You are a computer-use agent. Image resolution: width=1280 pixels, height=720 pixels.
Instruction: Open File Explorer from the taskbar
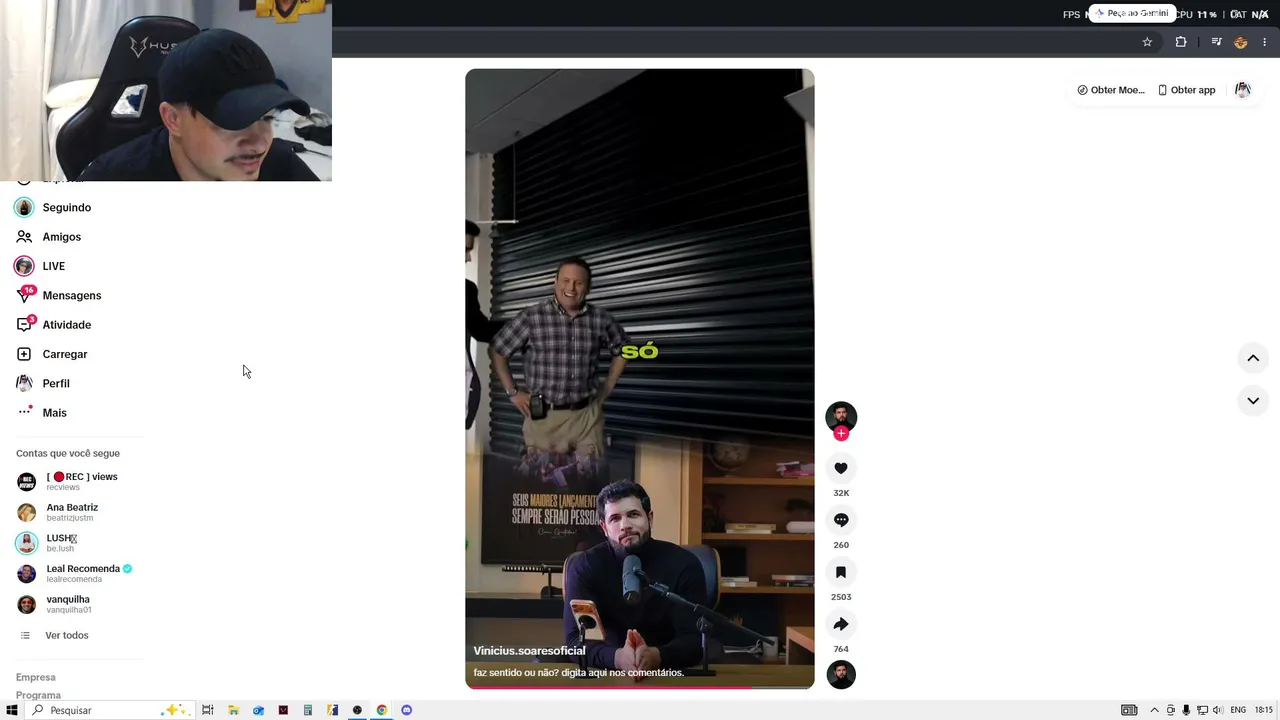233,710
